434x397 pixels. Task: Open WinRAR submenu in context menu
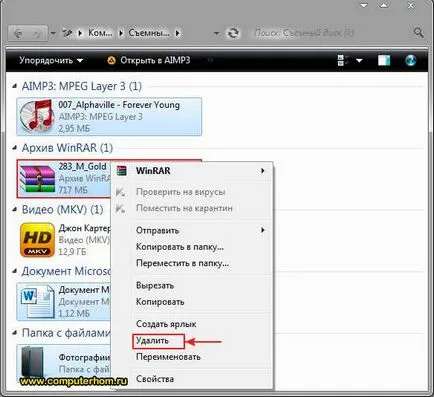pyautogui.click(x=192, y=171)
